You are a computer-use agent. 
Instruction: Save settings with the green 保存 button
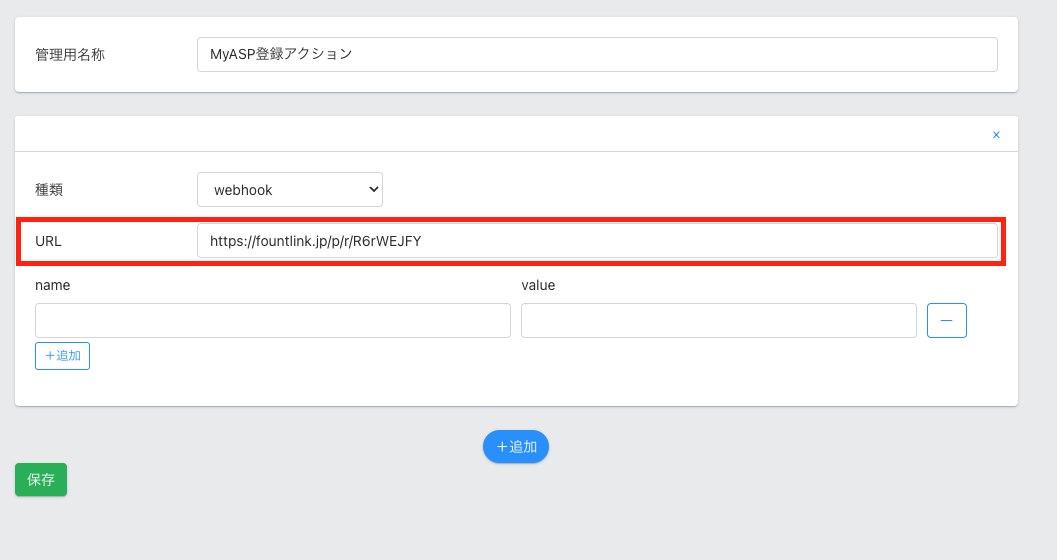41,480
